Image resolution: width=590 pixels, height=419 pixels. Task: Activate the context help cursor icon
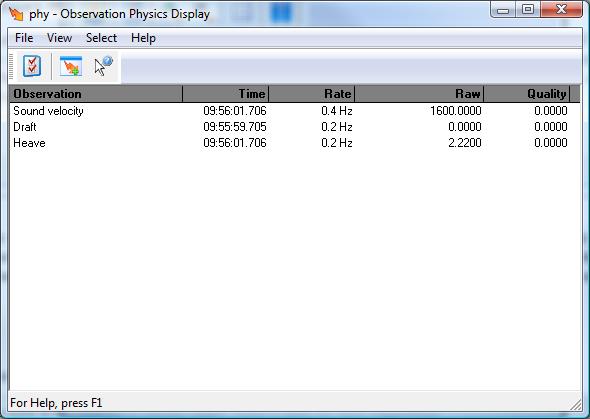click(x=103, y=67)
